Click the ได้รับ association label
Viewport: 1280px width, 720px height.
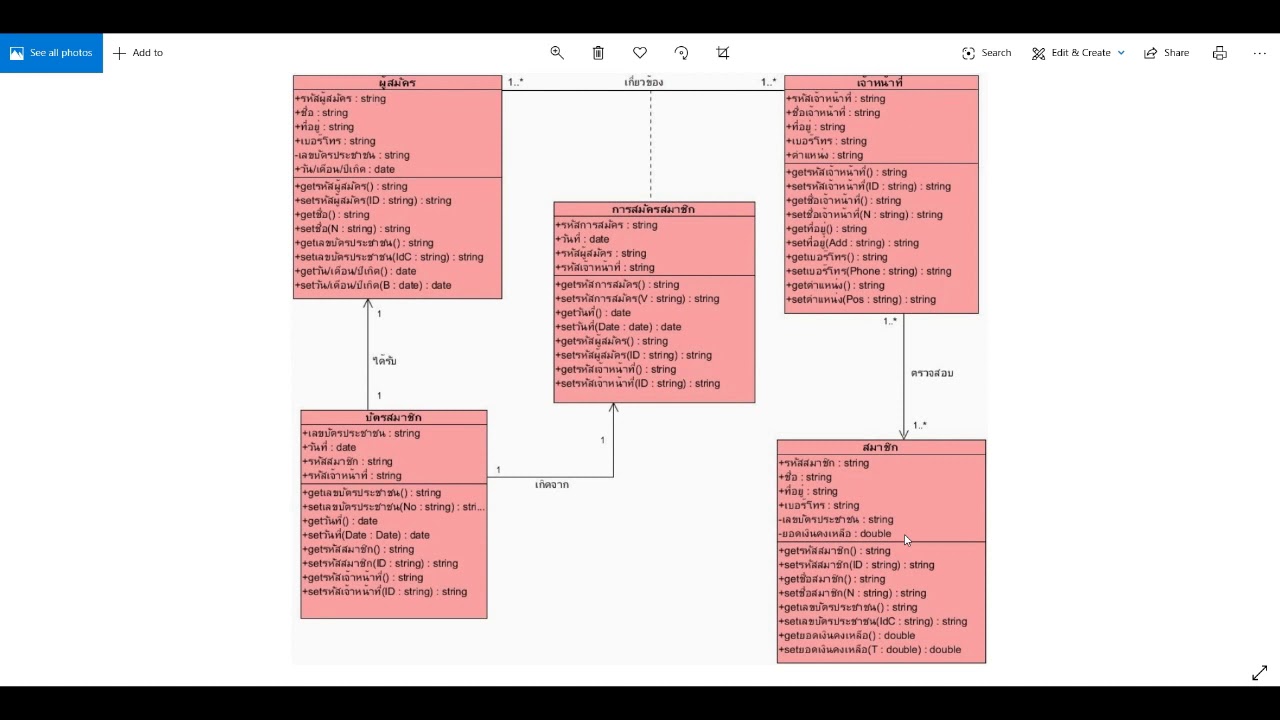coord(385,361)
